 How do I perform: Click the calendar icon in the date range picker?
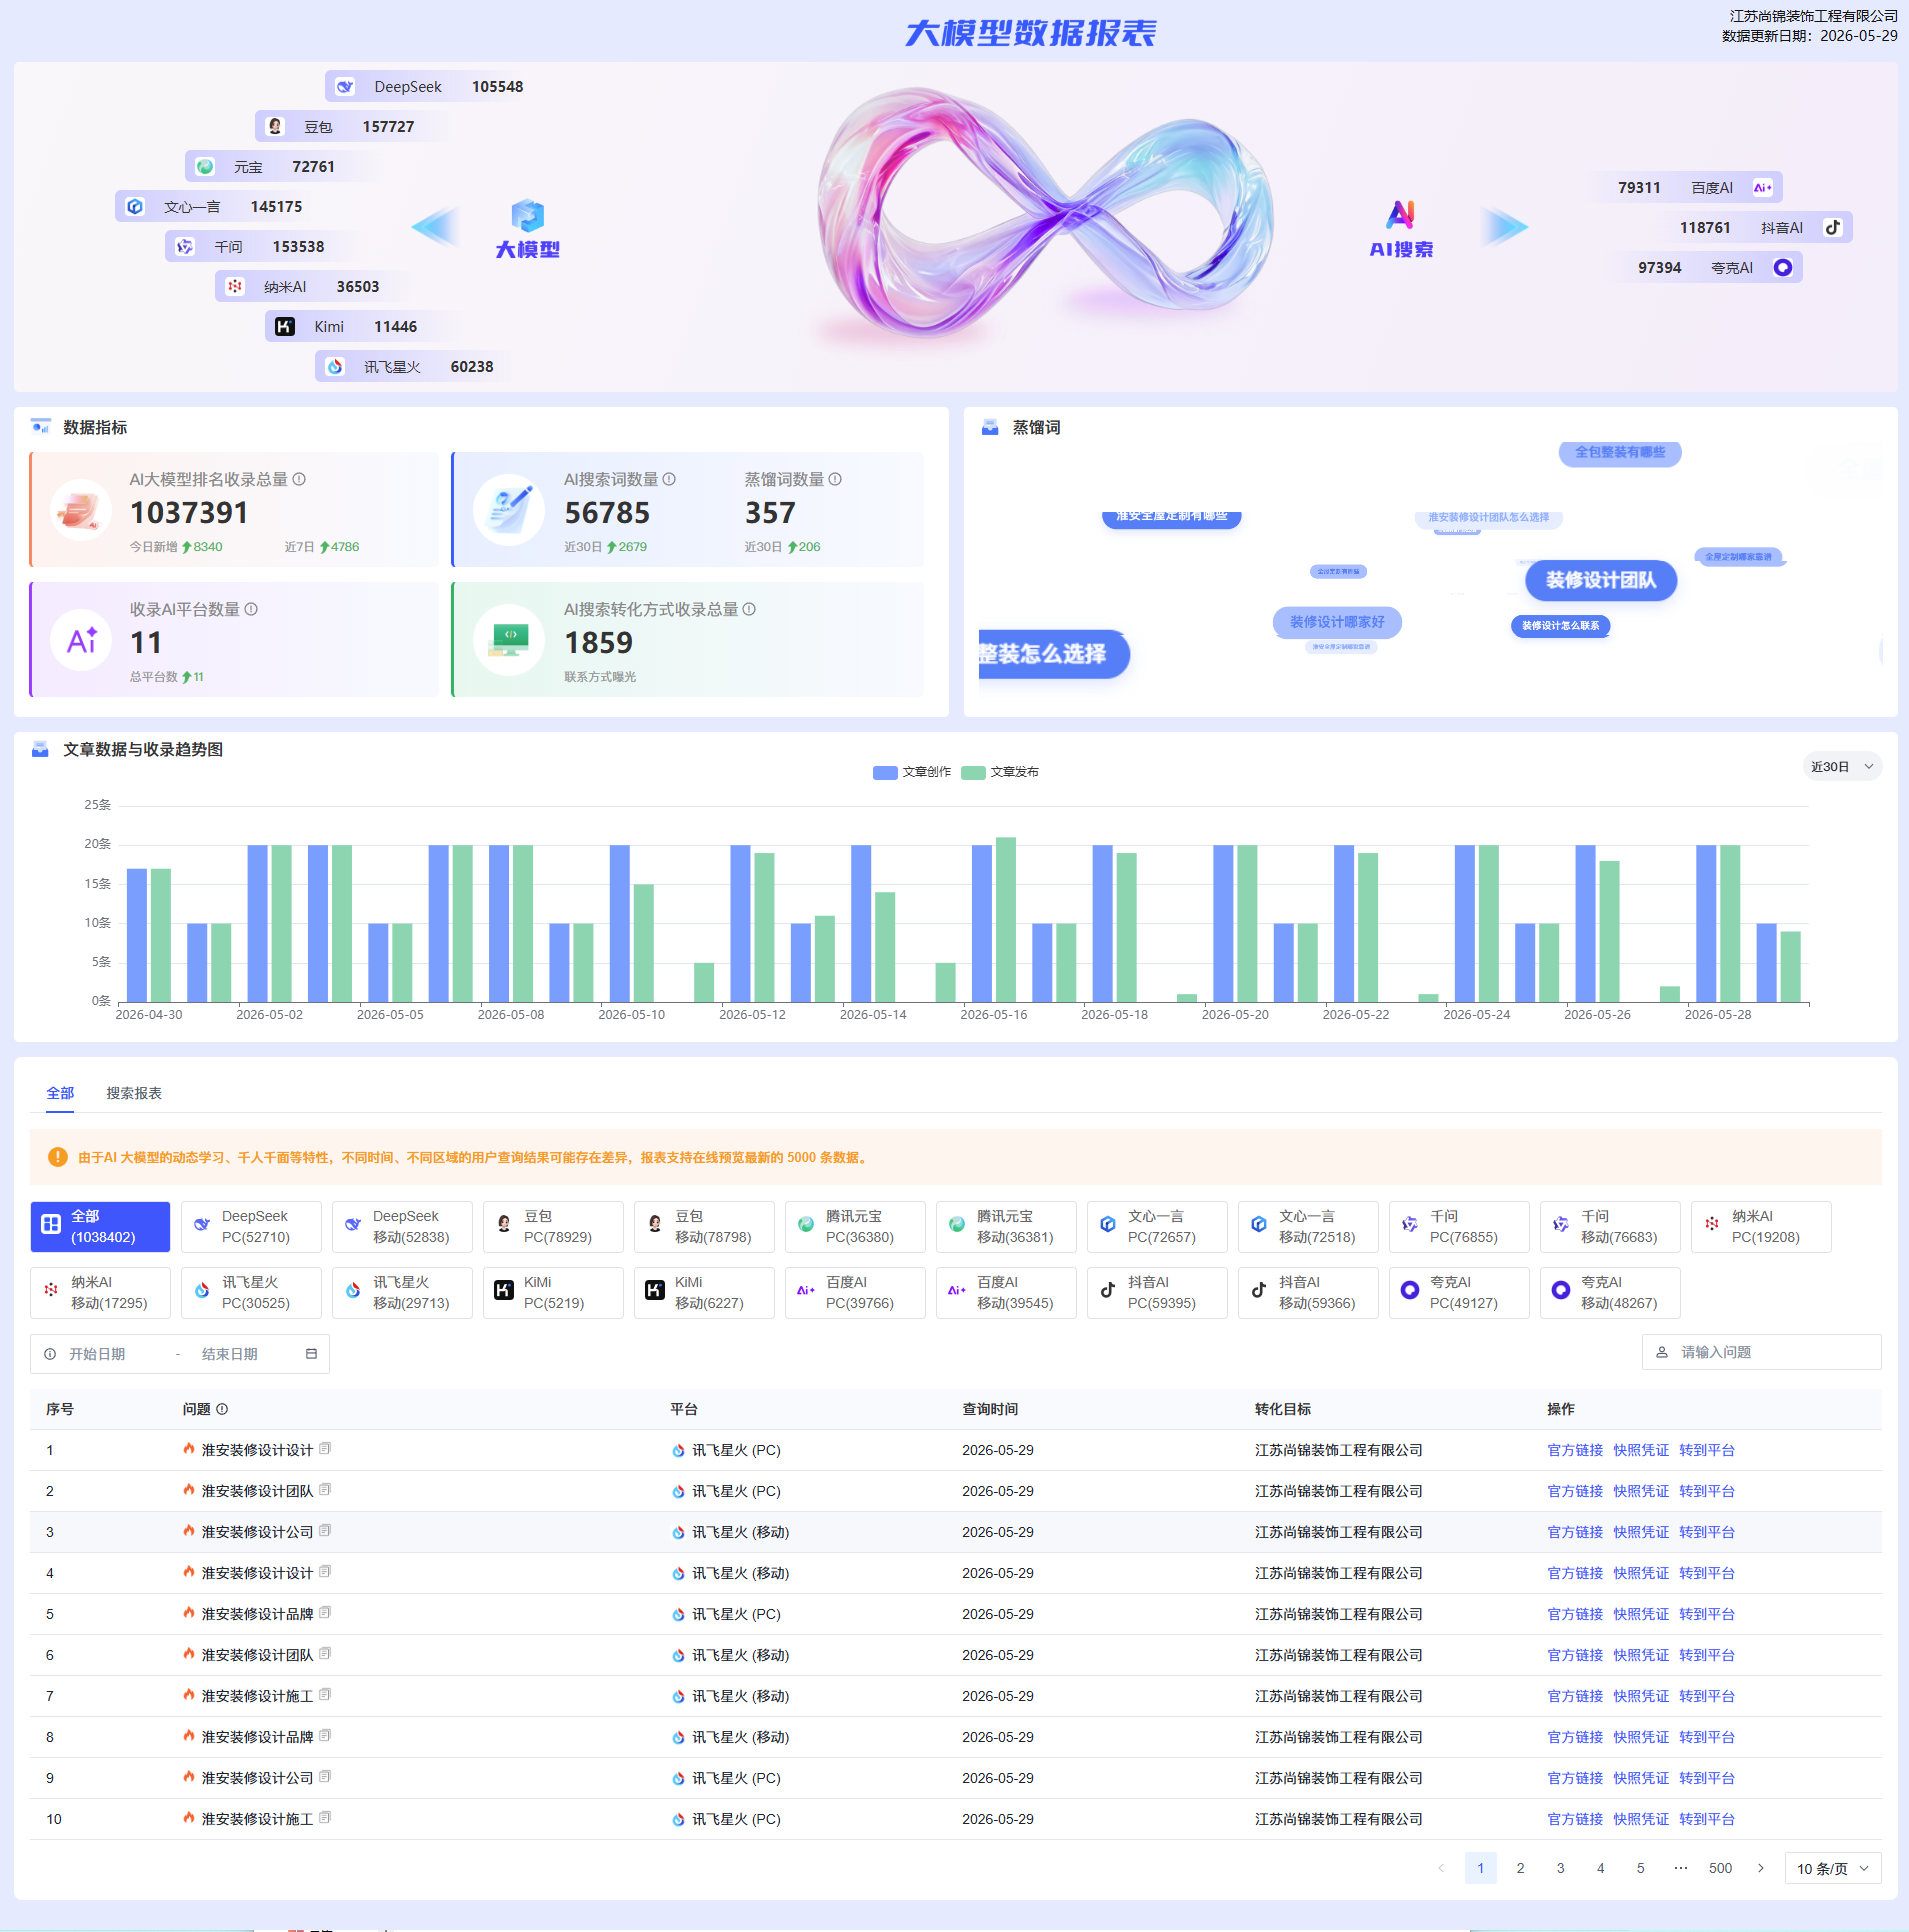click(x=311, y=1354)
